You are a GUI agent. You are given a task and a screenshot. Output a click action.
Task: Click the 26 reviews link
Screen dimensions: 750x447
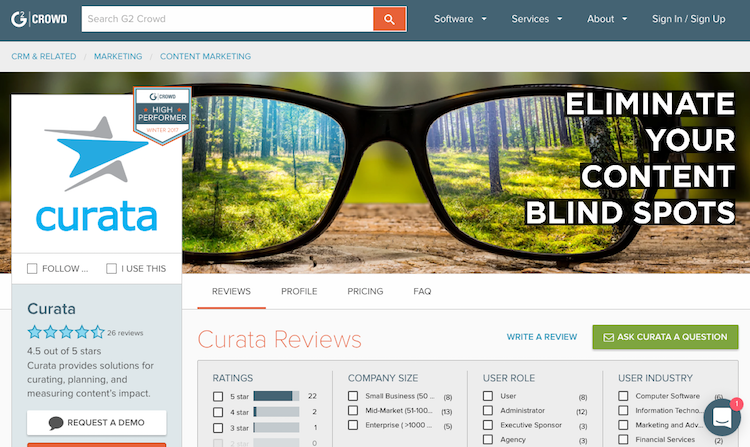point(125,333)
